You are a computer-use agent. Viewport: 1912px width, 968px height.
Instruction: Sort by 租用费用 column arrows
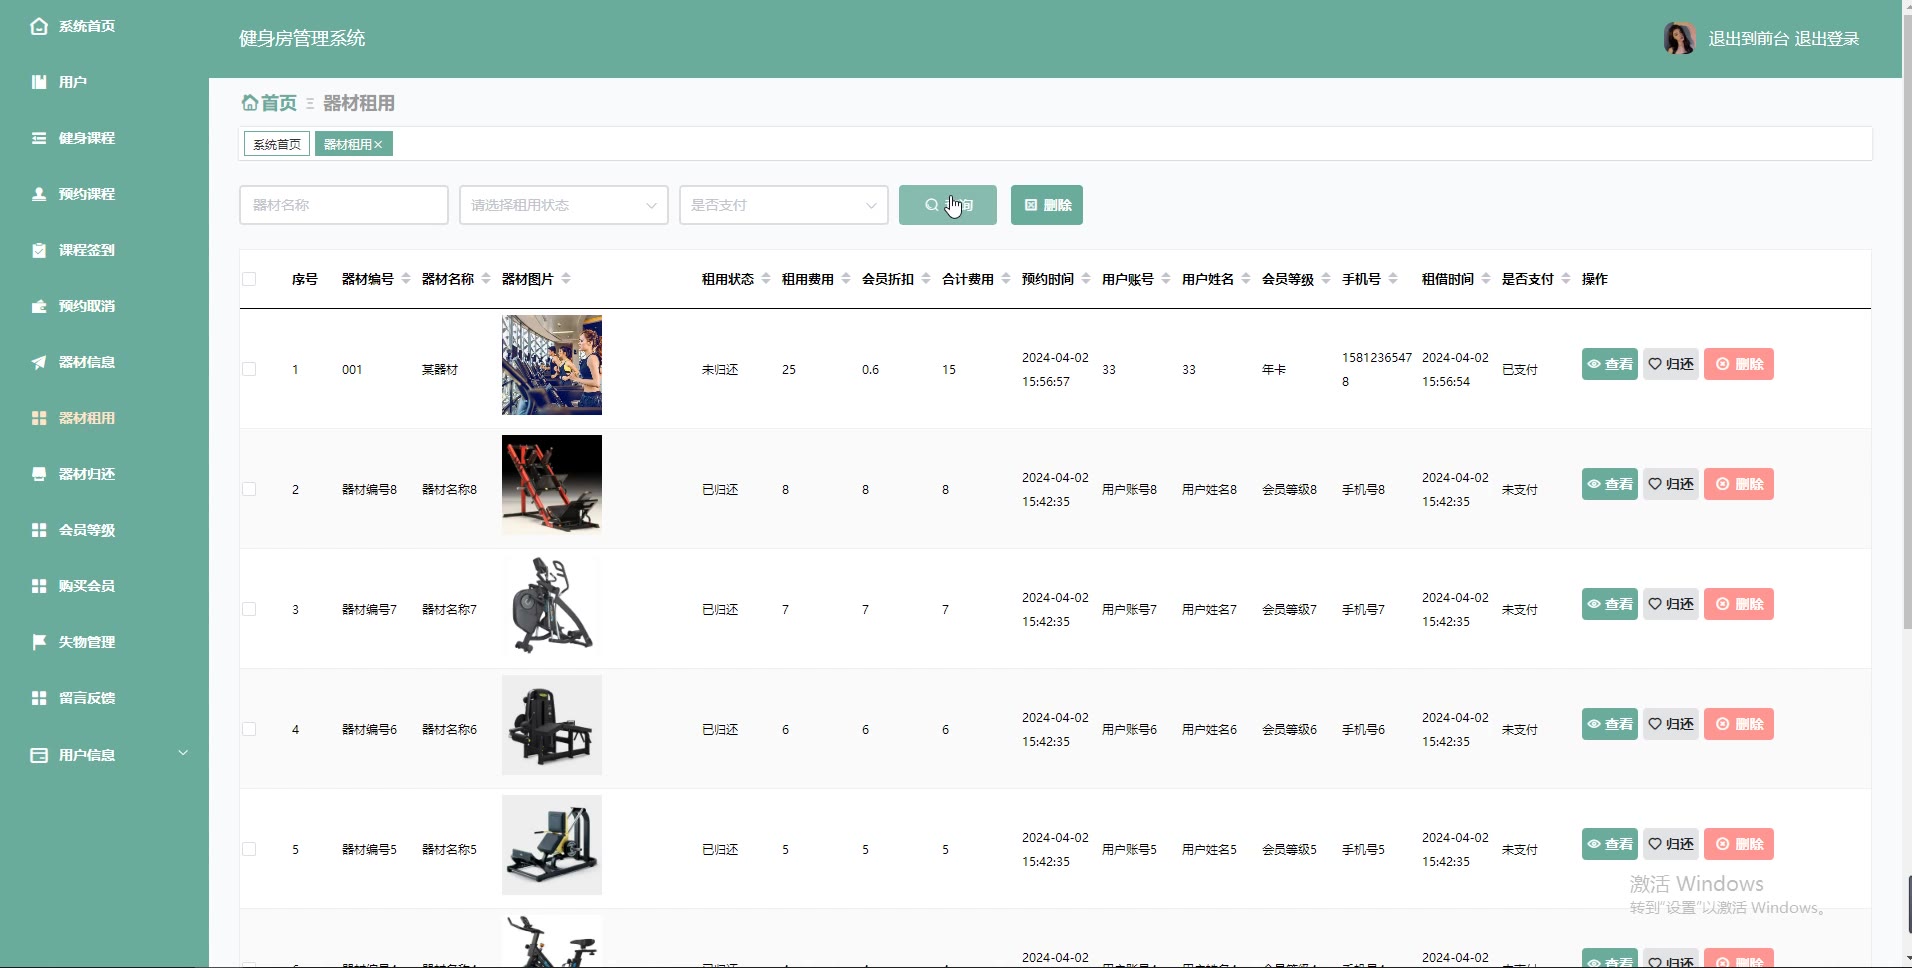pyautogui.click(x=846, y=279)
